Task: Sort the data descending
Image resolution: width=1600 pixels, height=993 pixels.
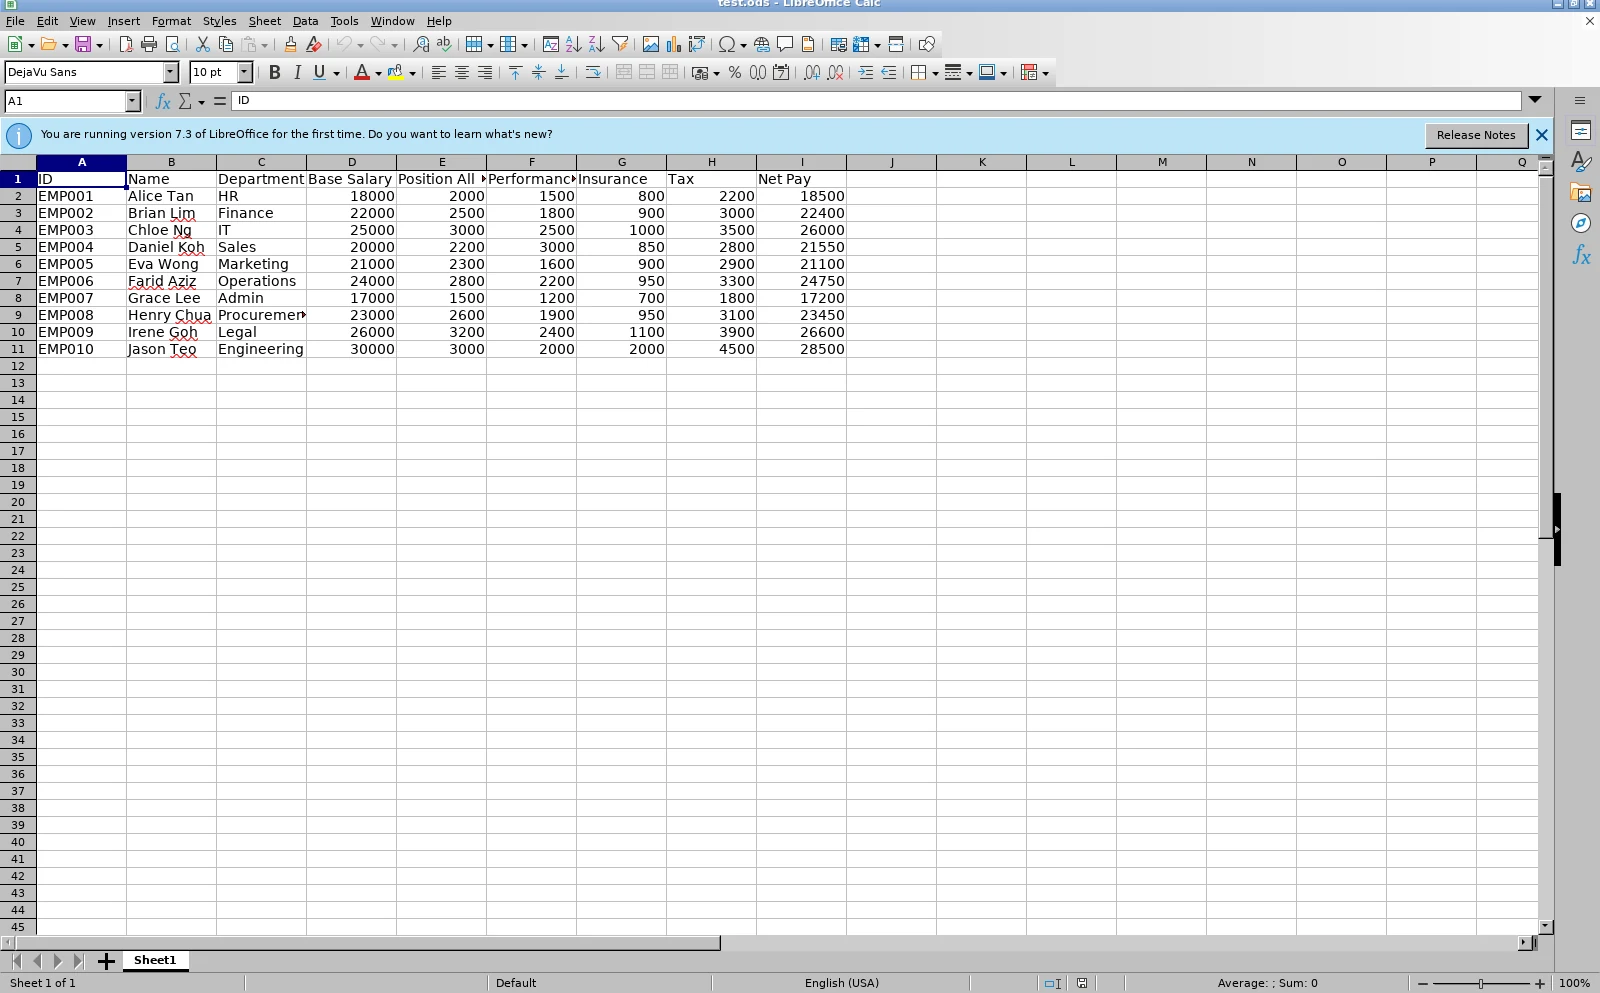Action: pos(597,45)
